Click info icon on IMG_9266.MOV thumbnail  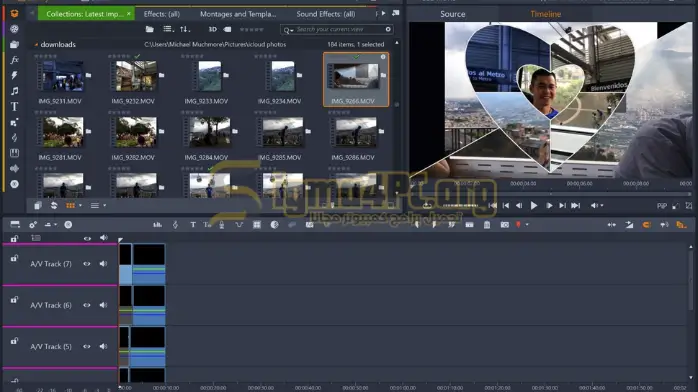(383, 57)
